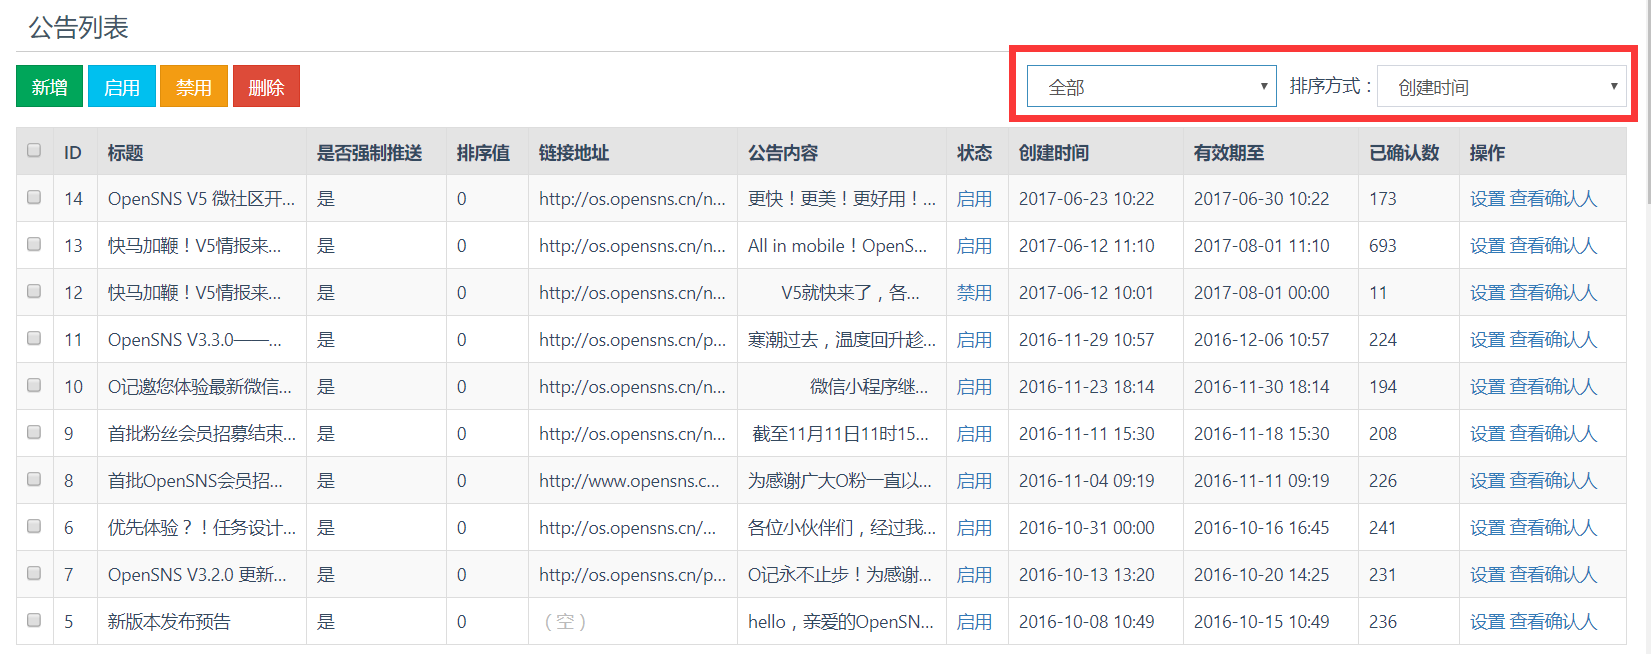Viewport: 1651px width, 654px height.
Task: Click the 公告内容 cell starting with hello
Action: point(841,622)
